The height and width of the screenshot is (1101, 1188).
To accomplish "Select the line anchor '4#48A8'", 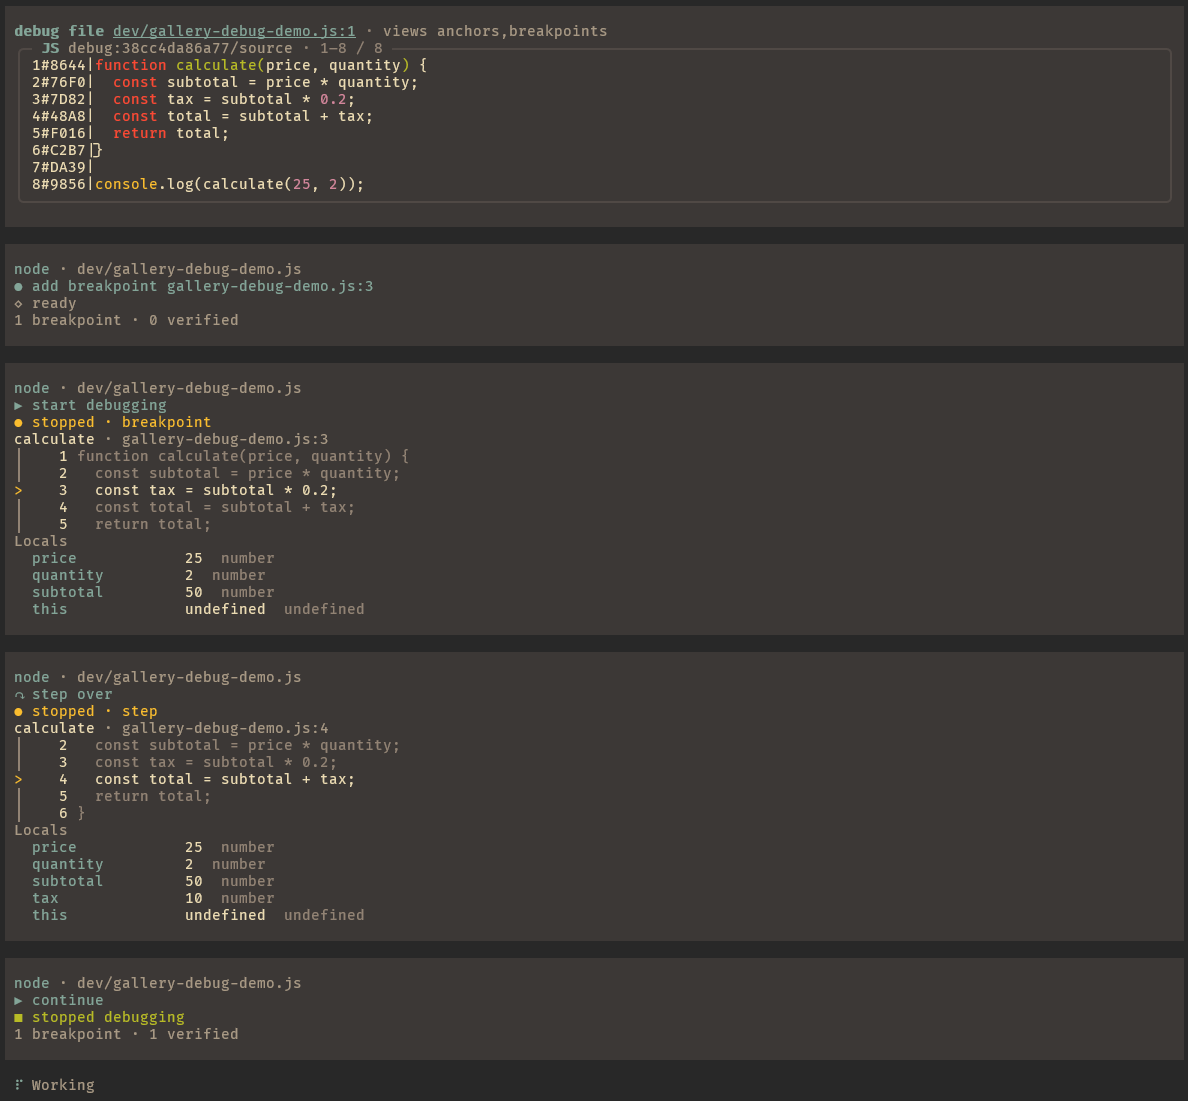I will pos(58,116).
